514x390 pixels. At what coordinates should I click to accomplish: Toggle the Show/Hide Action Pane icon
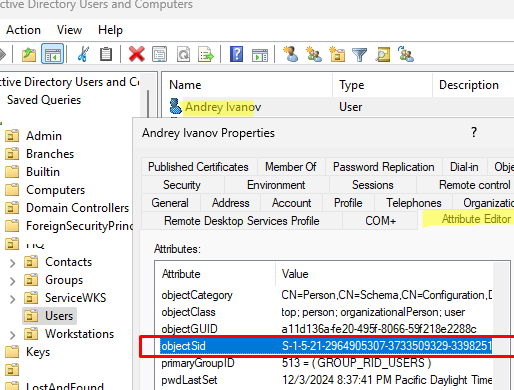click(x=260, y=54)
